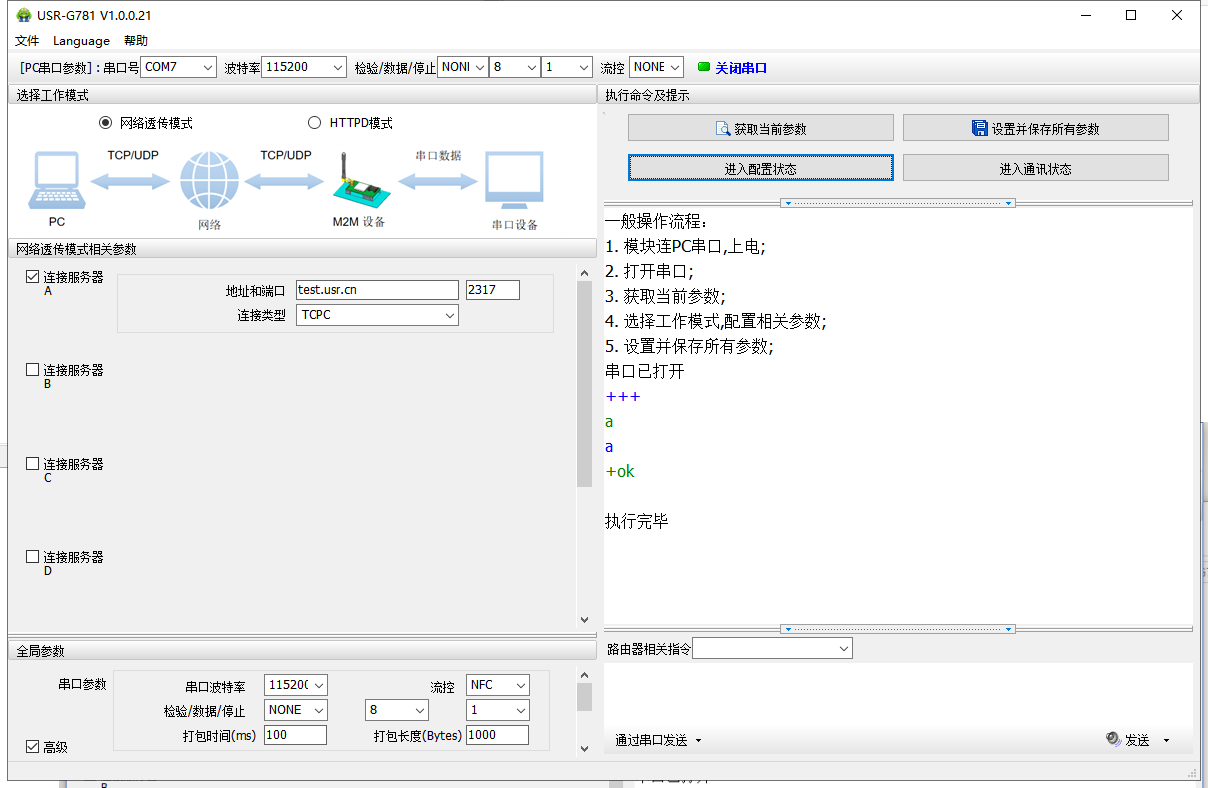Click the test.usr.cn address input field
Viewport: 1208px width, 788px height.
pyautogui.click(x=376, y=290)
